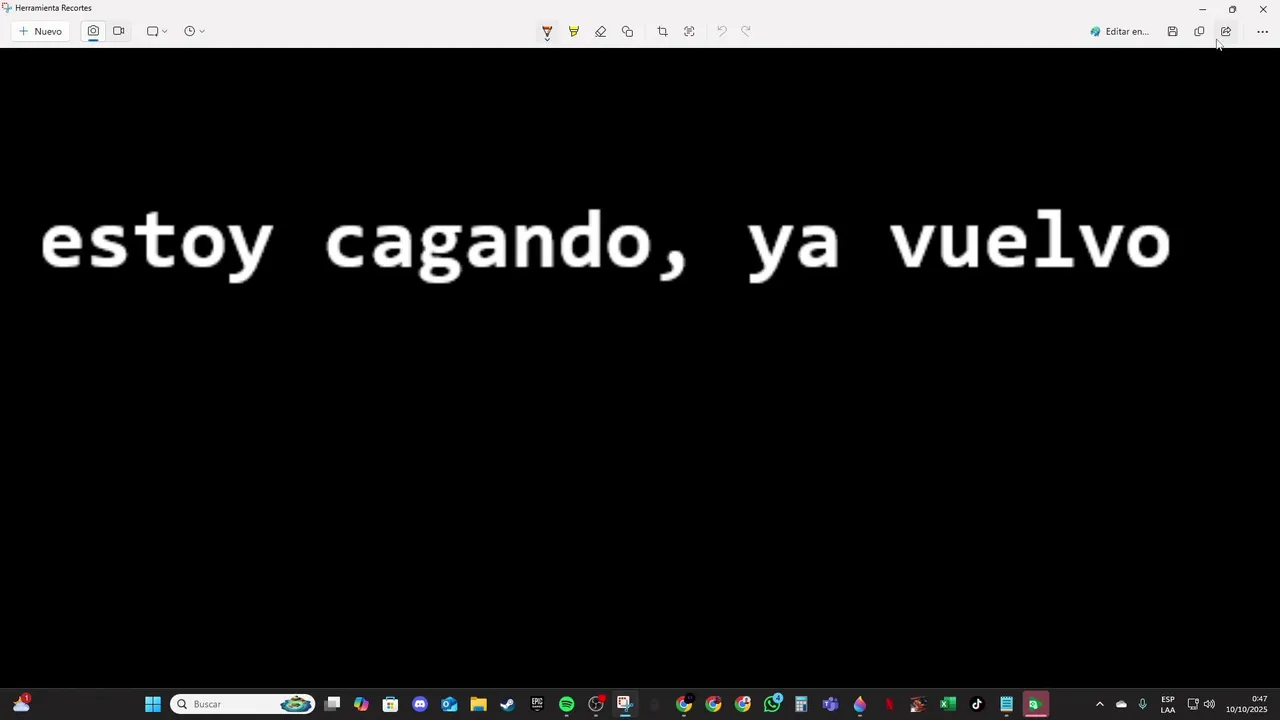Open the clock showing 0:47 10/10/2025

coord(1247,704)
